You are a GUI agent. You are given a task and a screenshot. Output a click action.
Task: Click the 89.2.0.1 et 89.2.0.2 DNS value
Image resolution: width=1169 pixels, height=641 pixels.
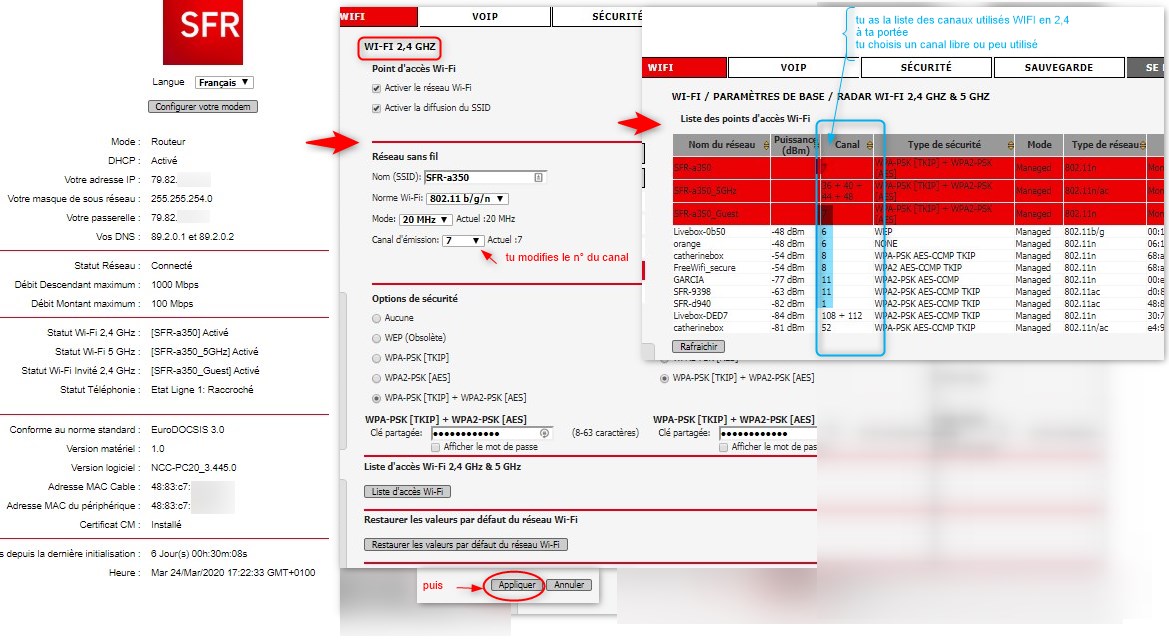192,237
